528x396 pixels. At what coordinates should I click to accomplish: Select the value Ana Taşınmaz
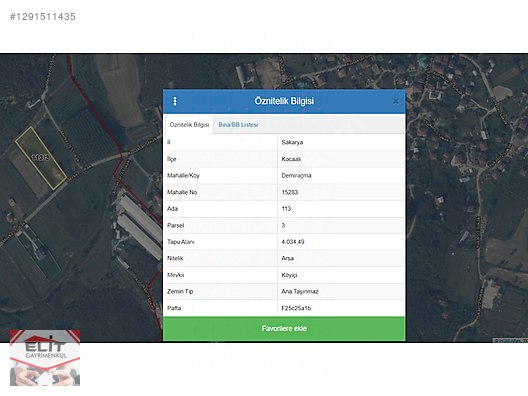click(x=300, y=292)
